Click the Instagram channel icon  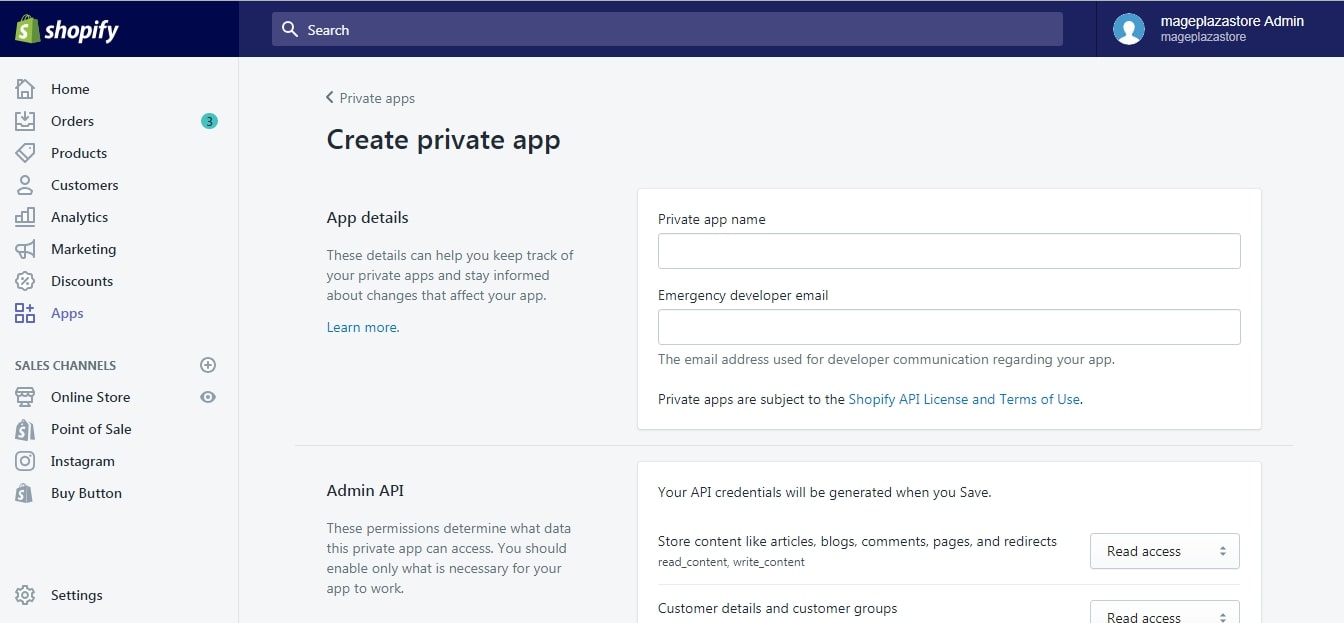click(x=25, y=461)
